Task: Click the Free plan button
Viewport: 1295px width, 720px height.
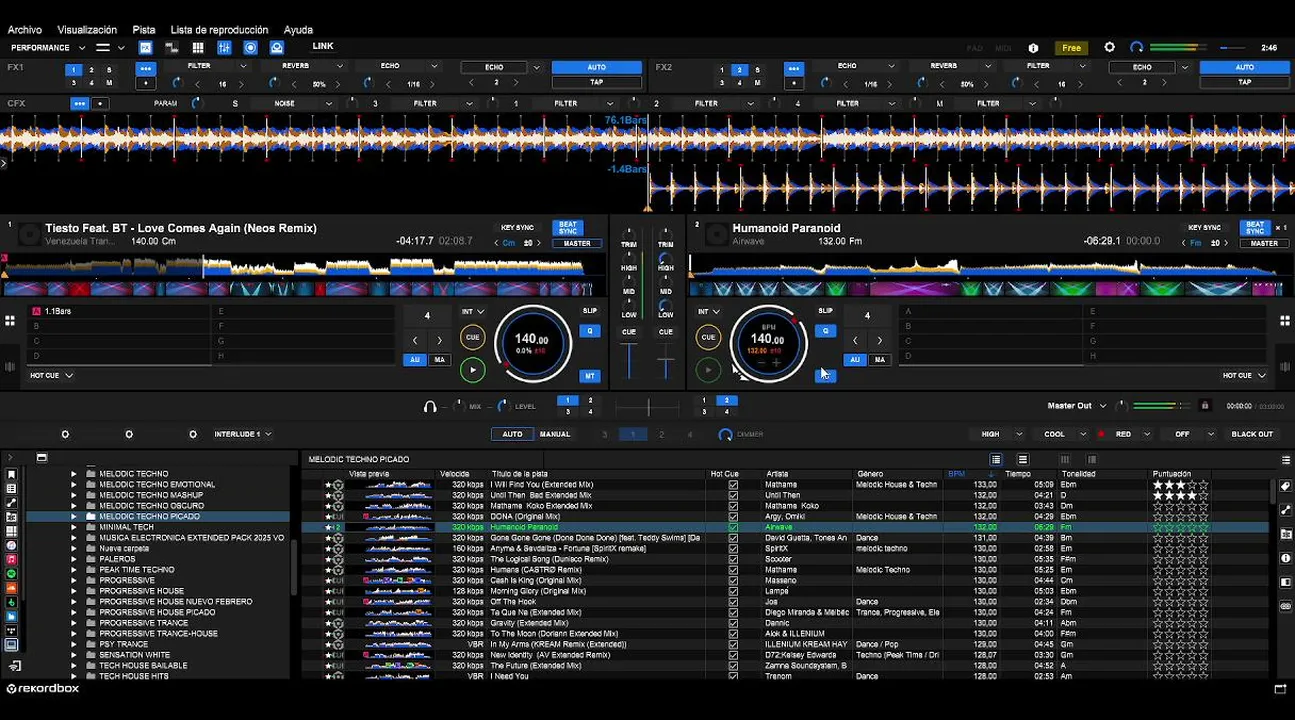Action: click(x=1071, y=48)
